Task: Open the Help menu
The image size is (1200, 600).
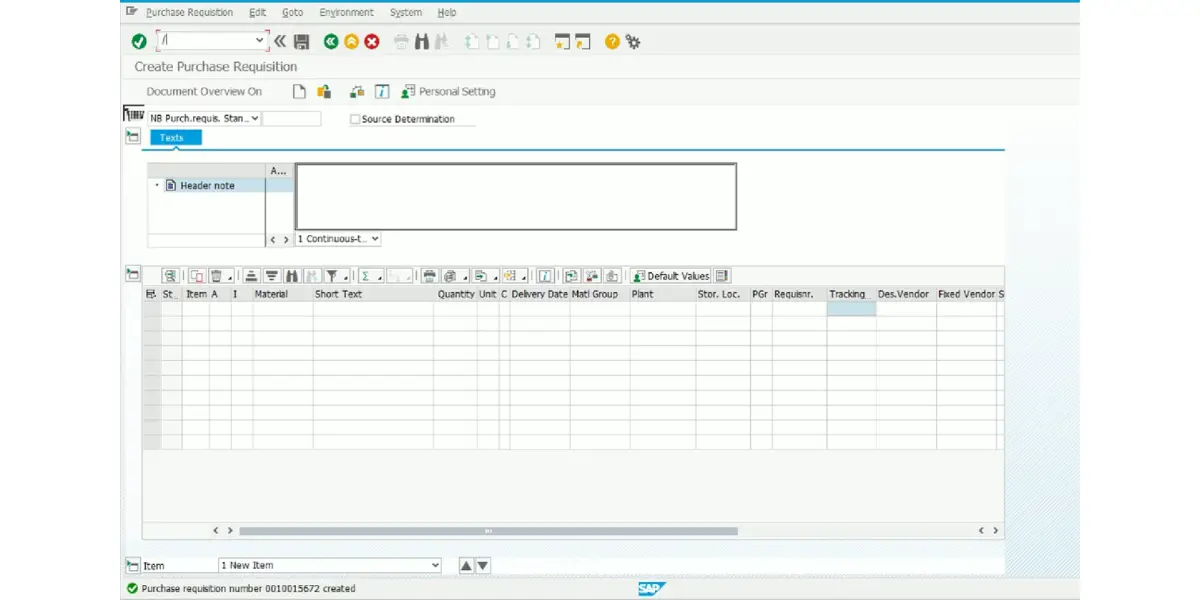Action: [x=447, y=12]
